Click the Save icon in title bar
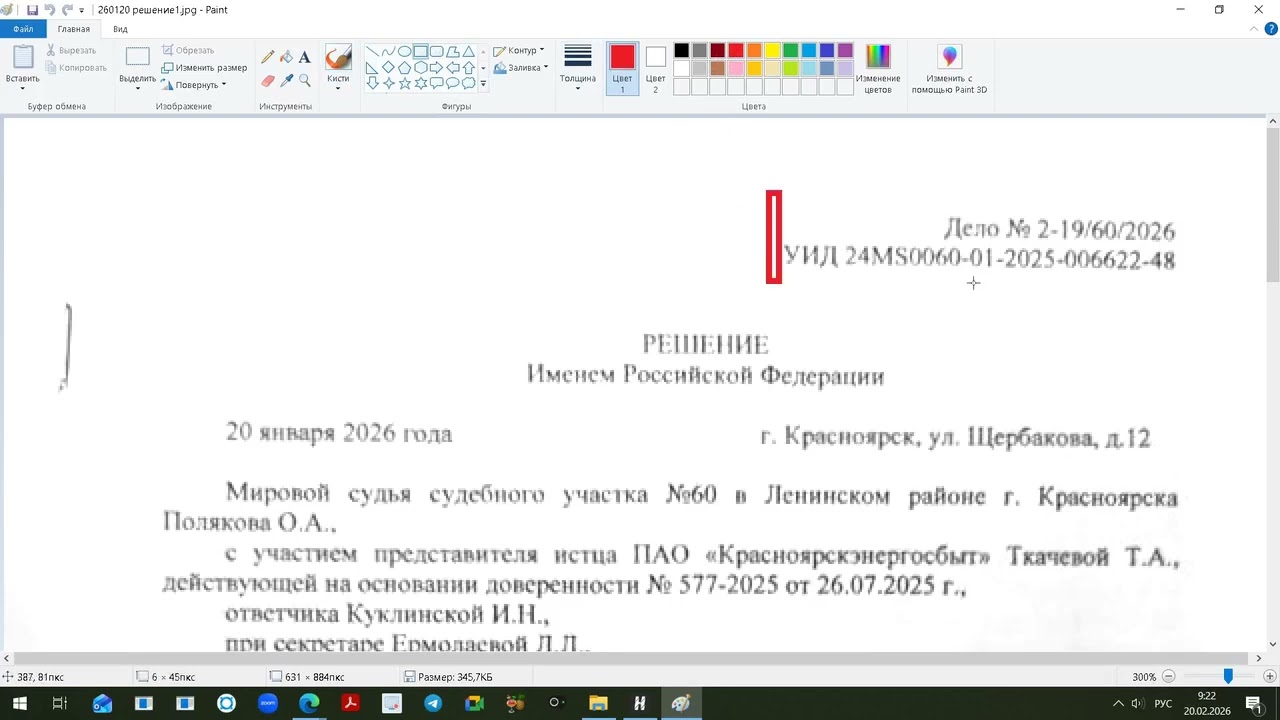The height and width of the screenshot is (720, 1280). coord(32,10)
